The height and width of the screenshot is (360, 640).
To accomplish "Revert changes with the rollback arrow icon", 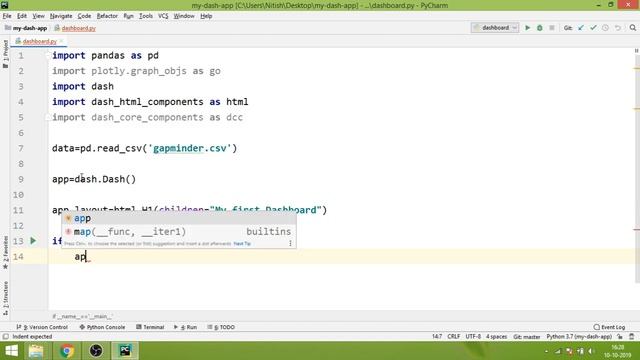I will click(618, 28).
